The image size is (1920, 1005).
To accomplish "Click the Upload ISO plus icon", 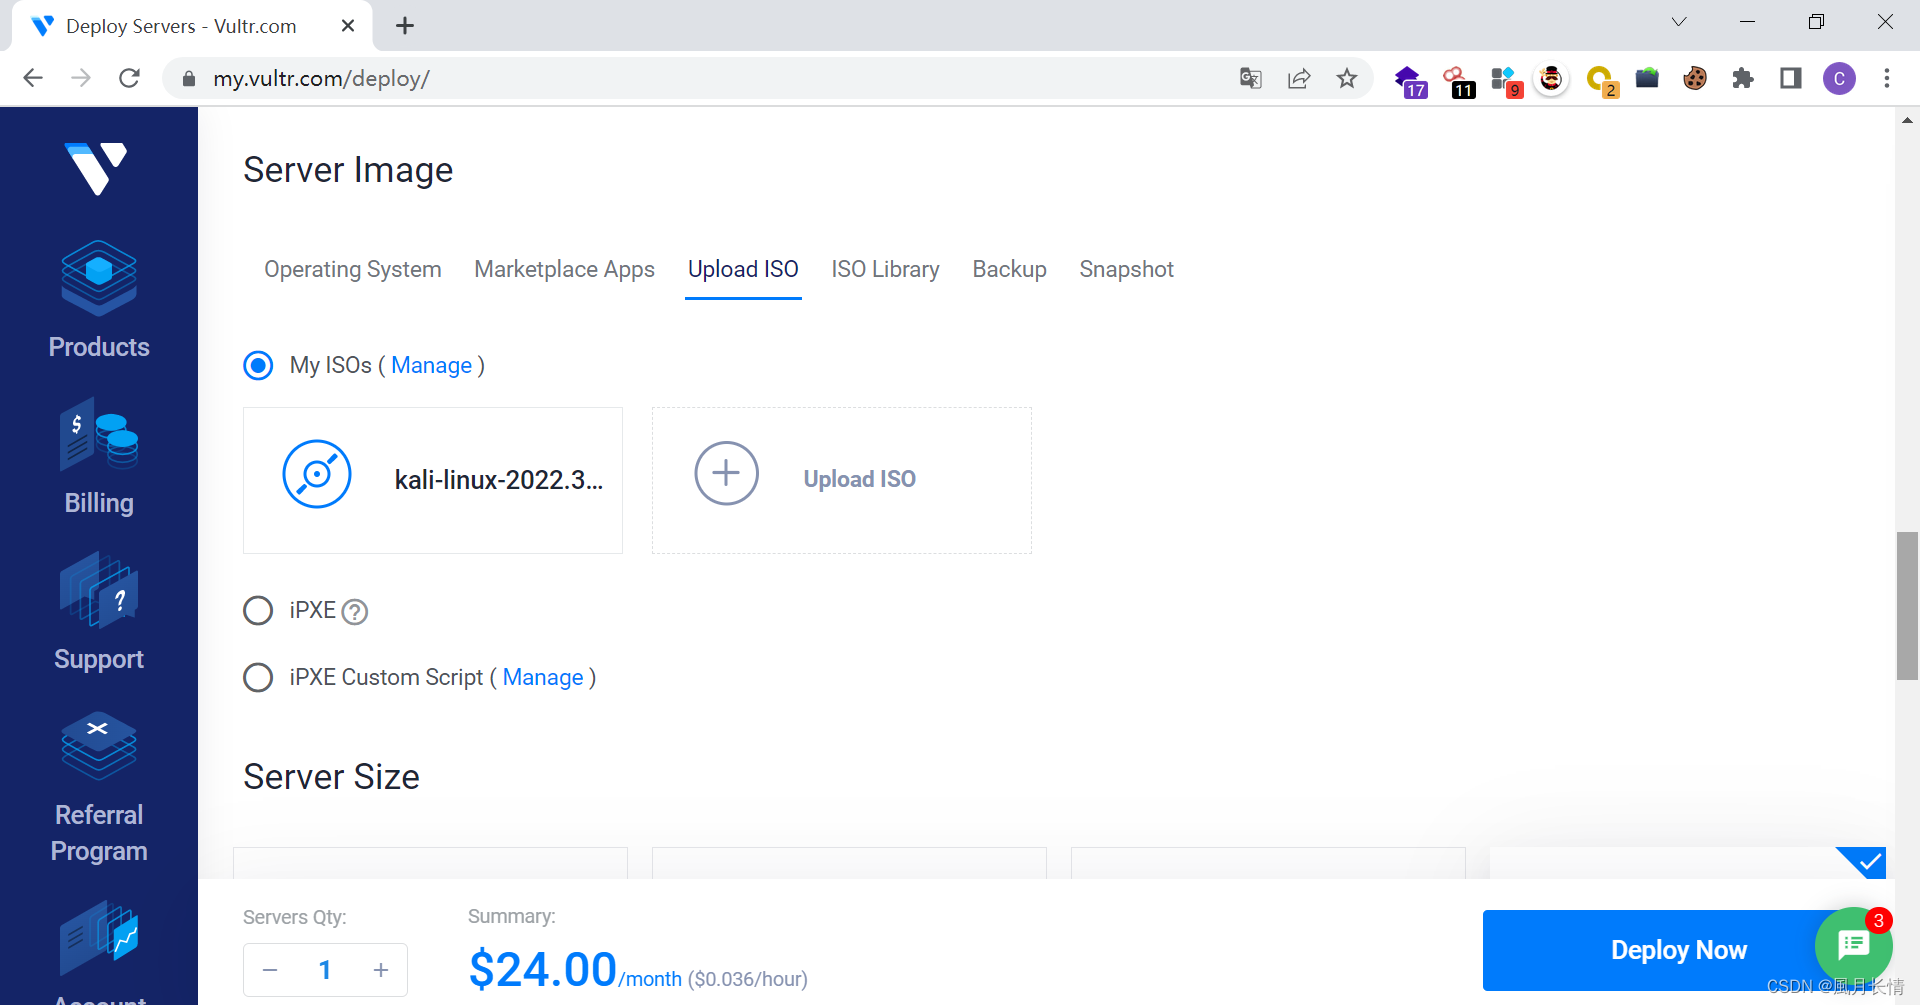I will pos(727,474).
